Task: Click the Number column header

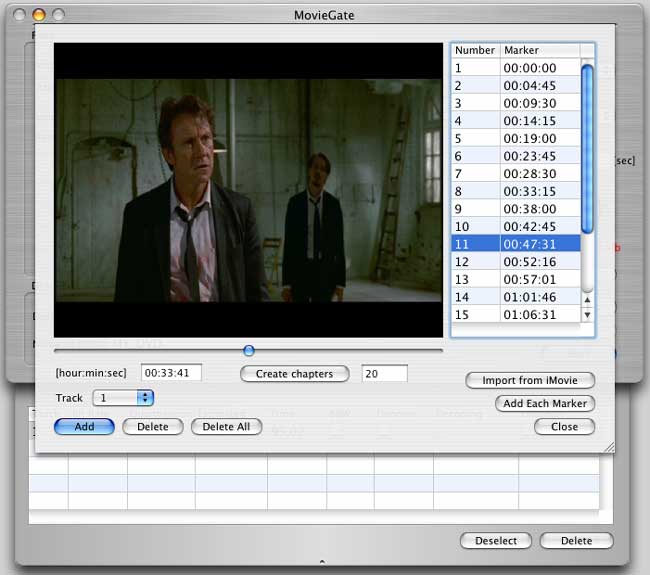Action: (x=475, y=50)
